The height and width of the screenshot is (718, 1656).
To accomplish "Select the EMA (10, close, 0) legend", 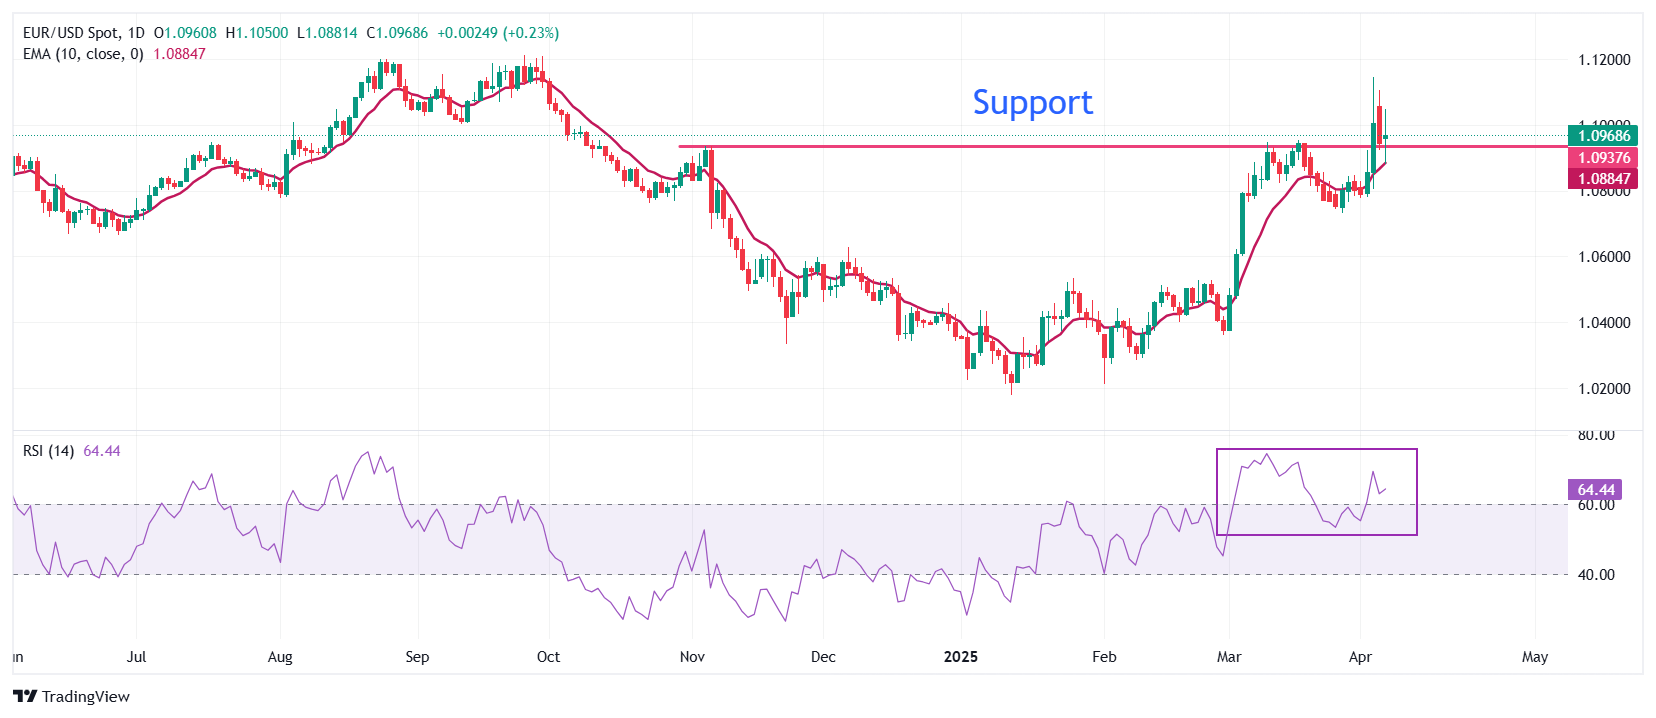I will (x=83, y=54).
